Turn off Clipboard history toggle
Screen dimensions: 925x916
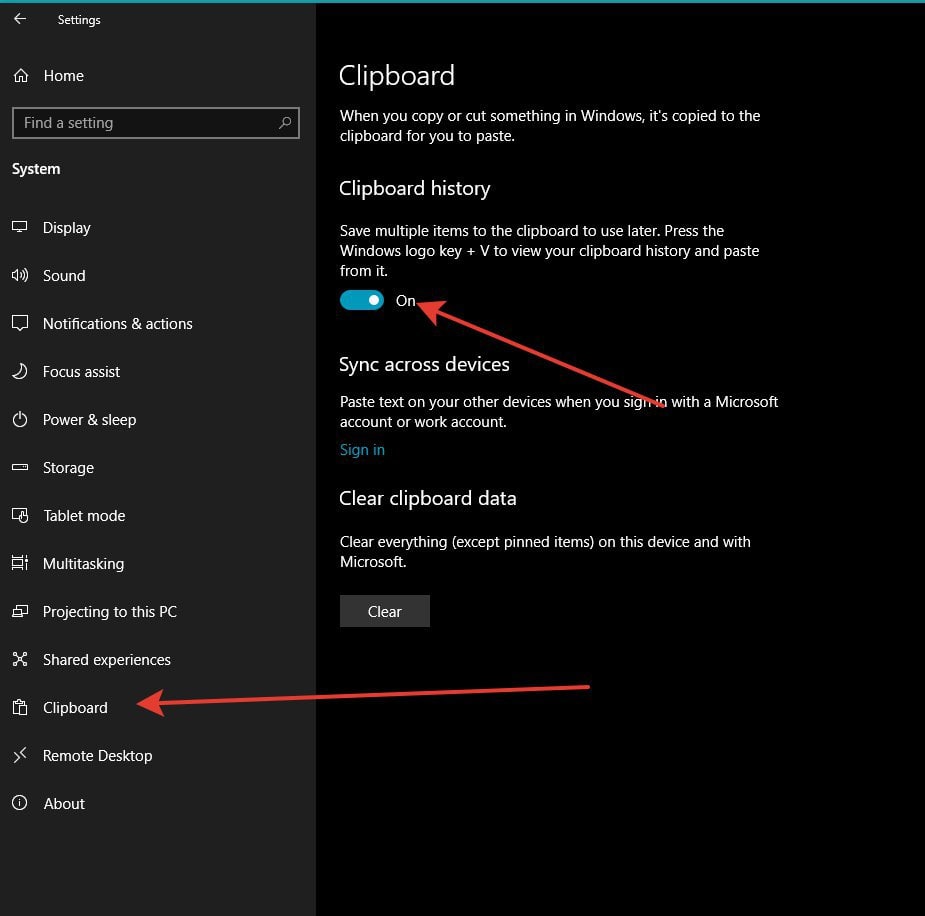(x=362, y=300)
